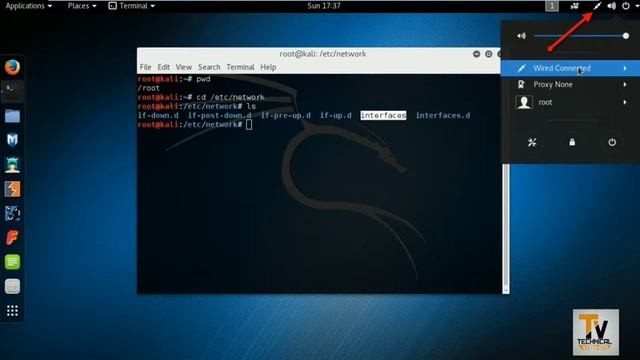Click the screen recorder icon in top bar
The image size is (640, 360).
click(575, 6)
